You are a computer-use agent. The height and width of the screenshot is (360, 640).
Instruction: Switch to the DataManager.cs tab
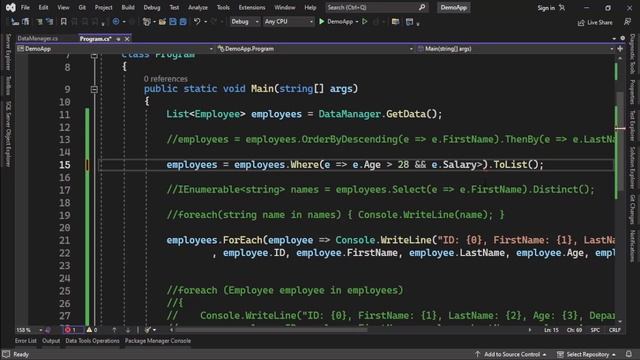point(38,38)
